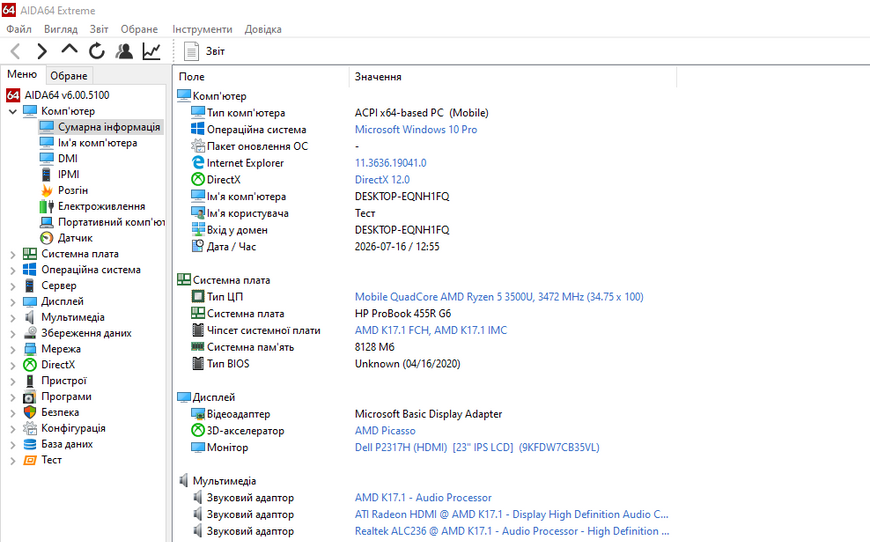Open the graph chart toolbar icon
This screenshot has width=870, height=542.
pos(151,51)
